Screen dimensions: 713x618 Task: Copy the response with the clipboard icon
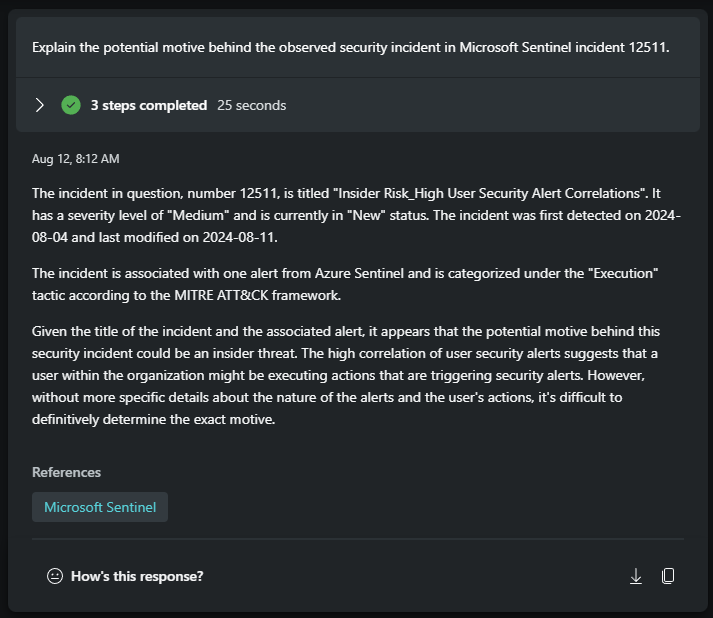(x=668, y=576)
